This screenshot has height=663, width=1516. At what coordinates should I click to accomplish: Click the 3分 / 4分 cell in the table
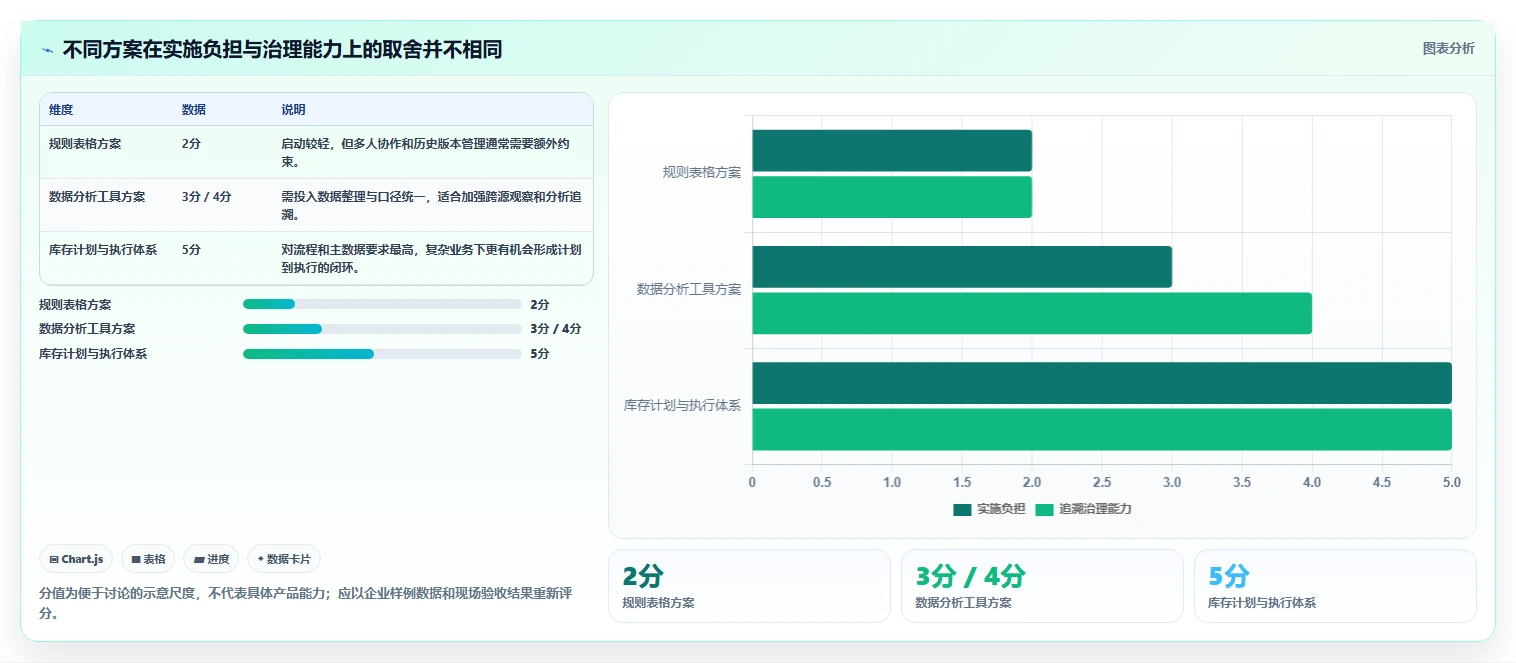point(207,196)
